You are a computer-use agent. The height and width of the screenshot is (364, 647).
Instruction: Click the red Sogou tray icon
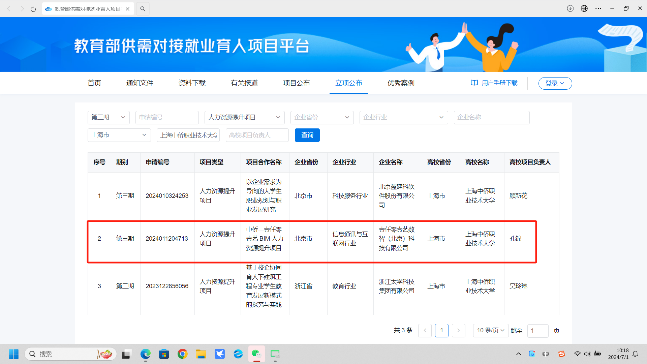point(562,354)
